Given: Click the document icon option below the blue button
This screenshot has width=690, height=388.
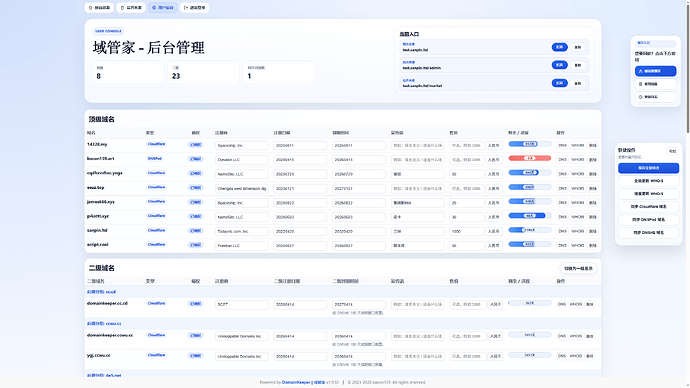Looking at the screenshot, I should pos(655,84).
